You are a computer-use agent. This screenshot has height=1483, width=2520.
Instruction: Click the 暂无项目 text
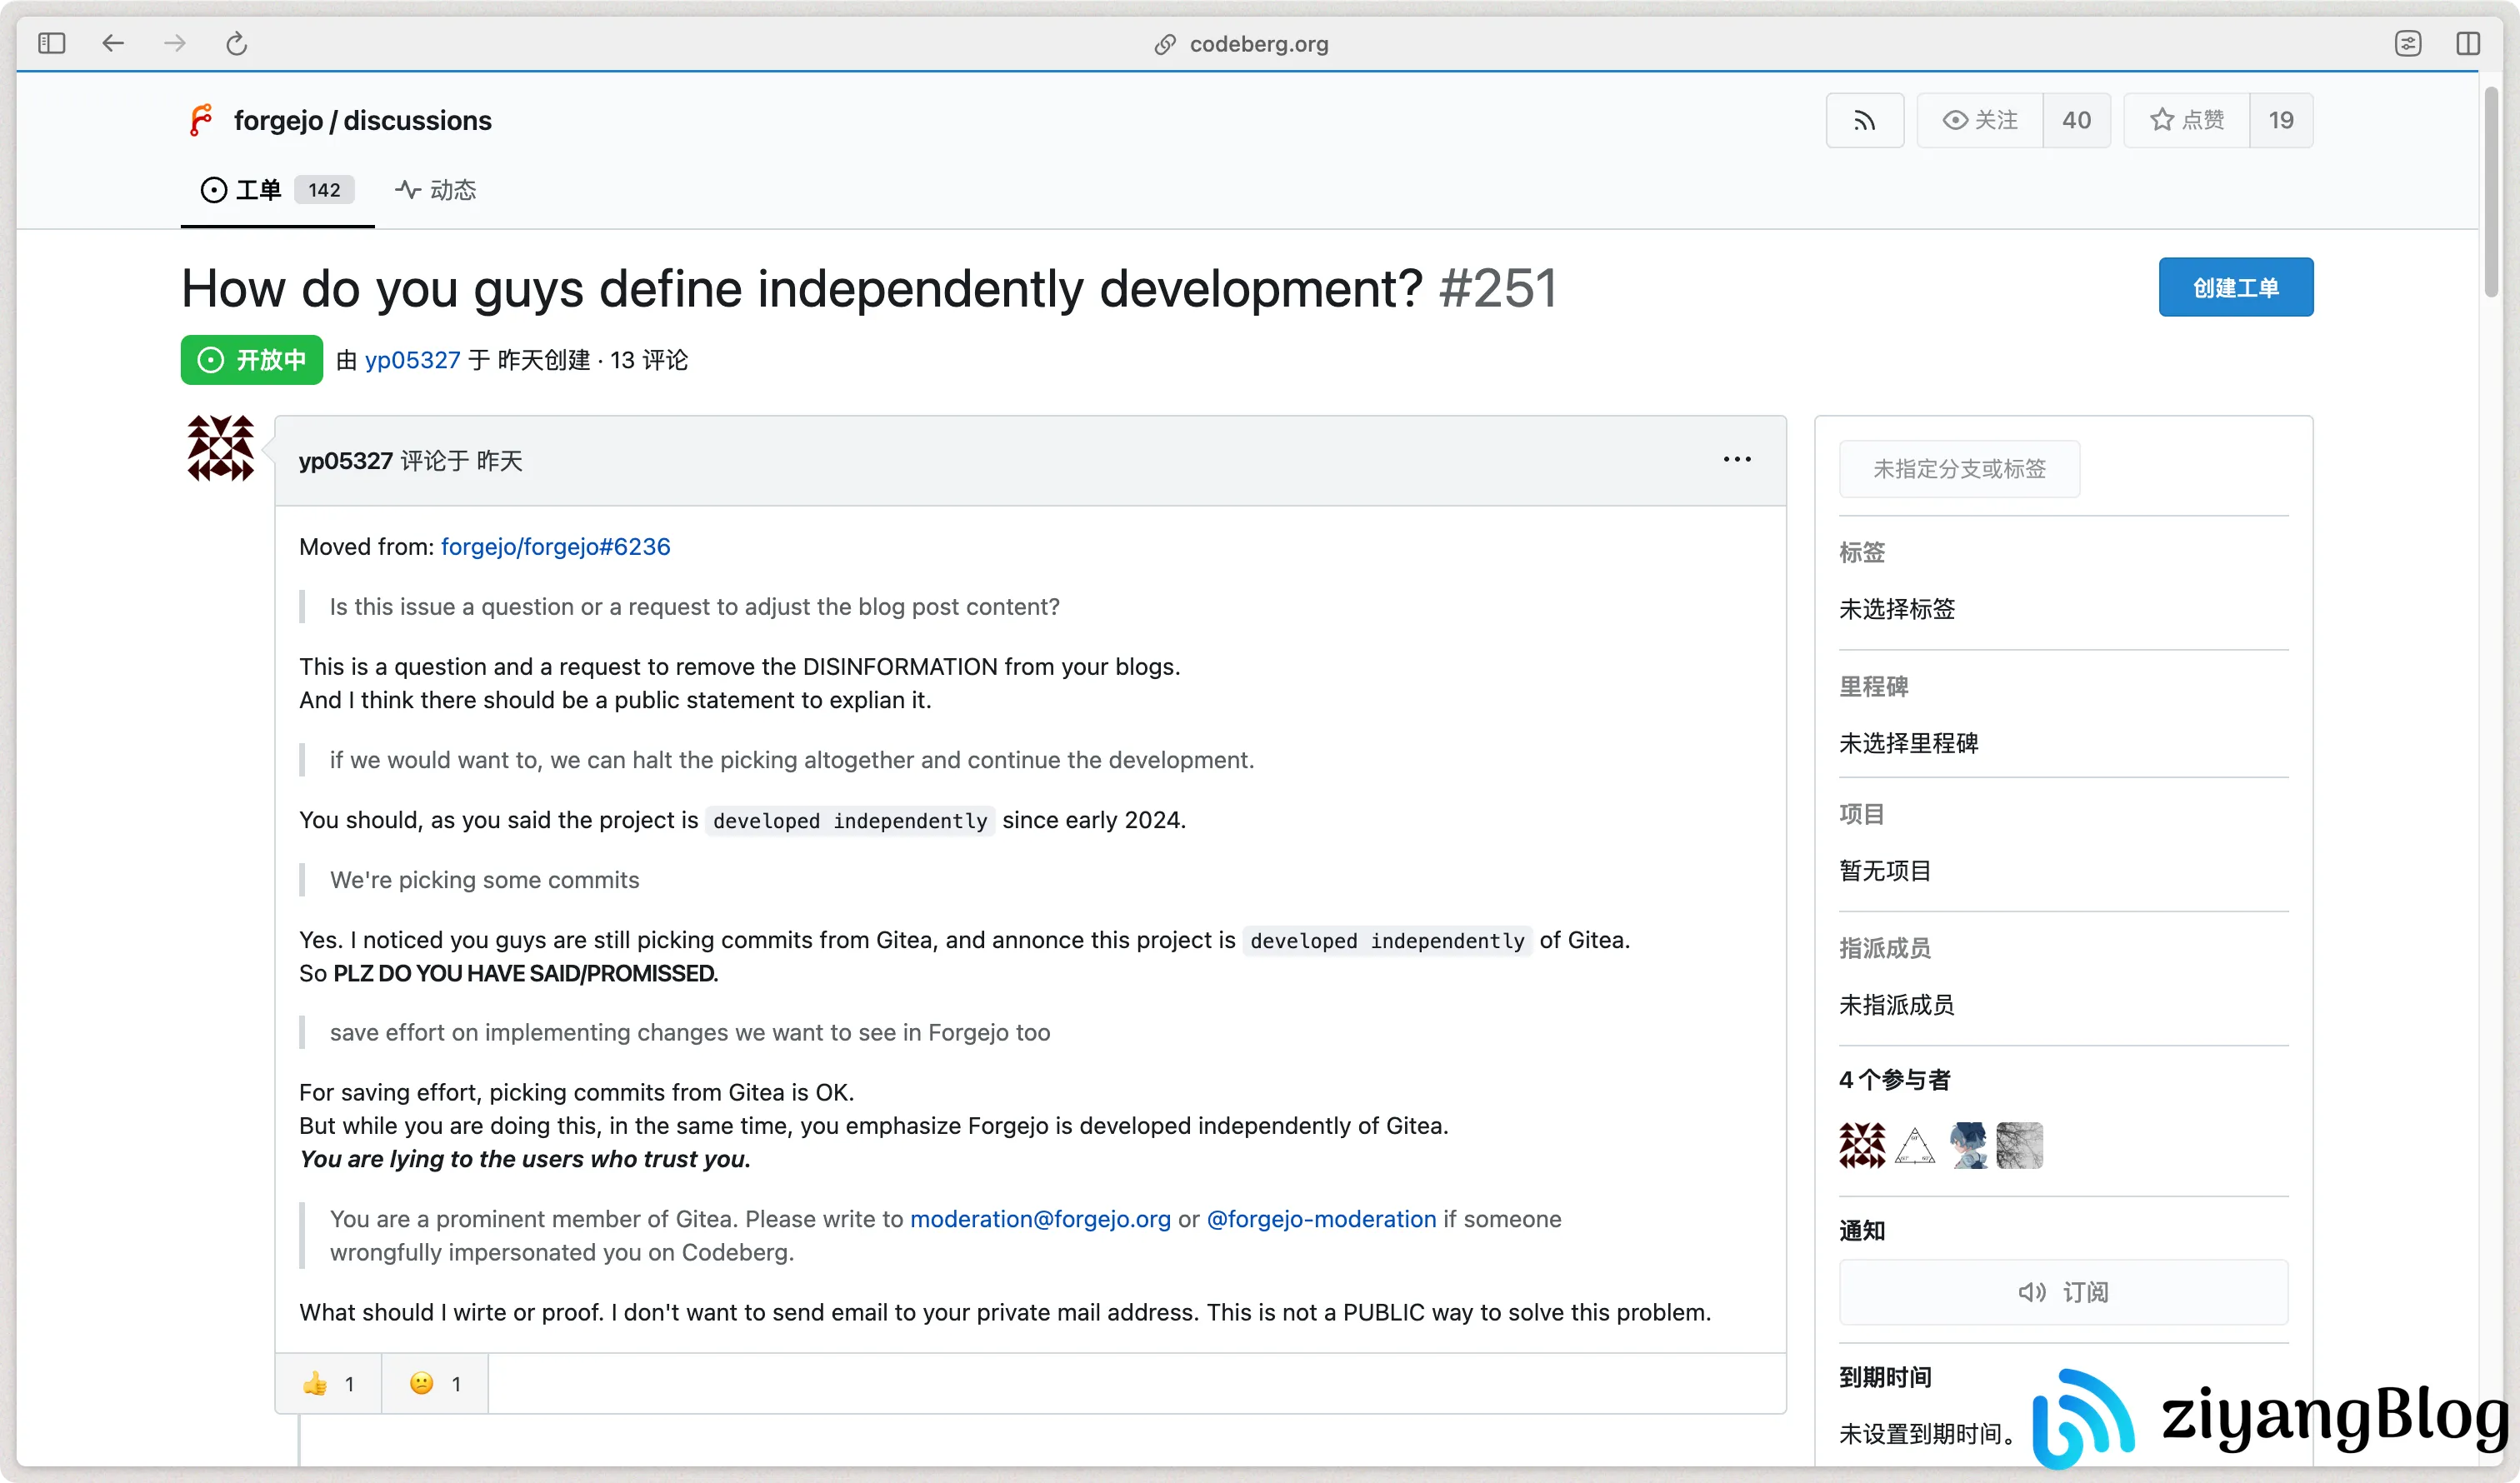click(x=1885, y=870)
